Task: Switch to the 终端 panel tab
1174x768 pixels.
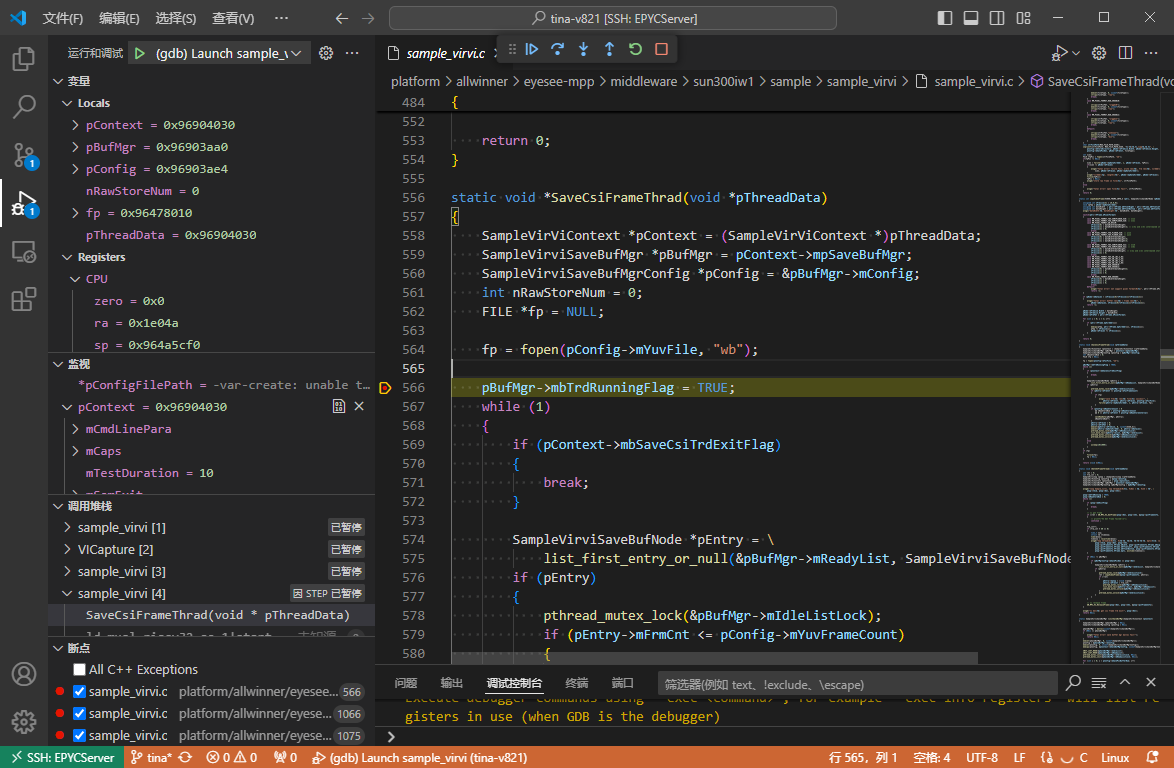Action: point(577,683)
